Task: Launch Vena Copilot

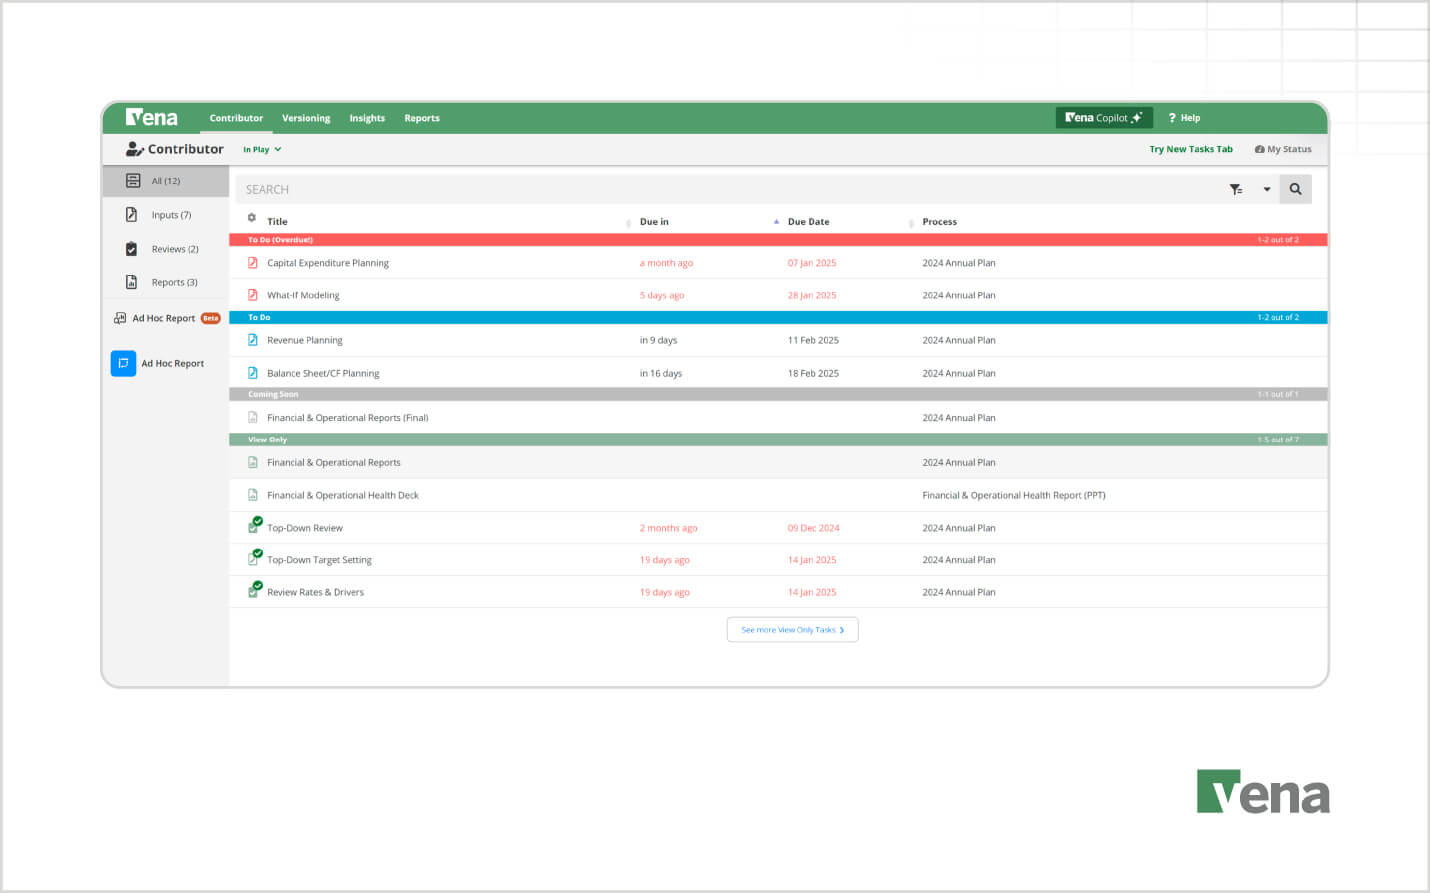Action: [1104, 117]
